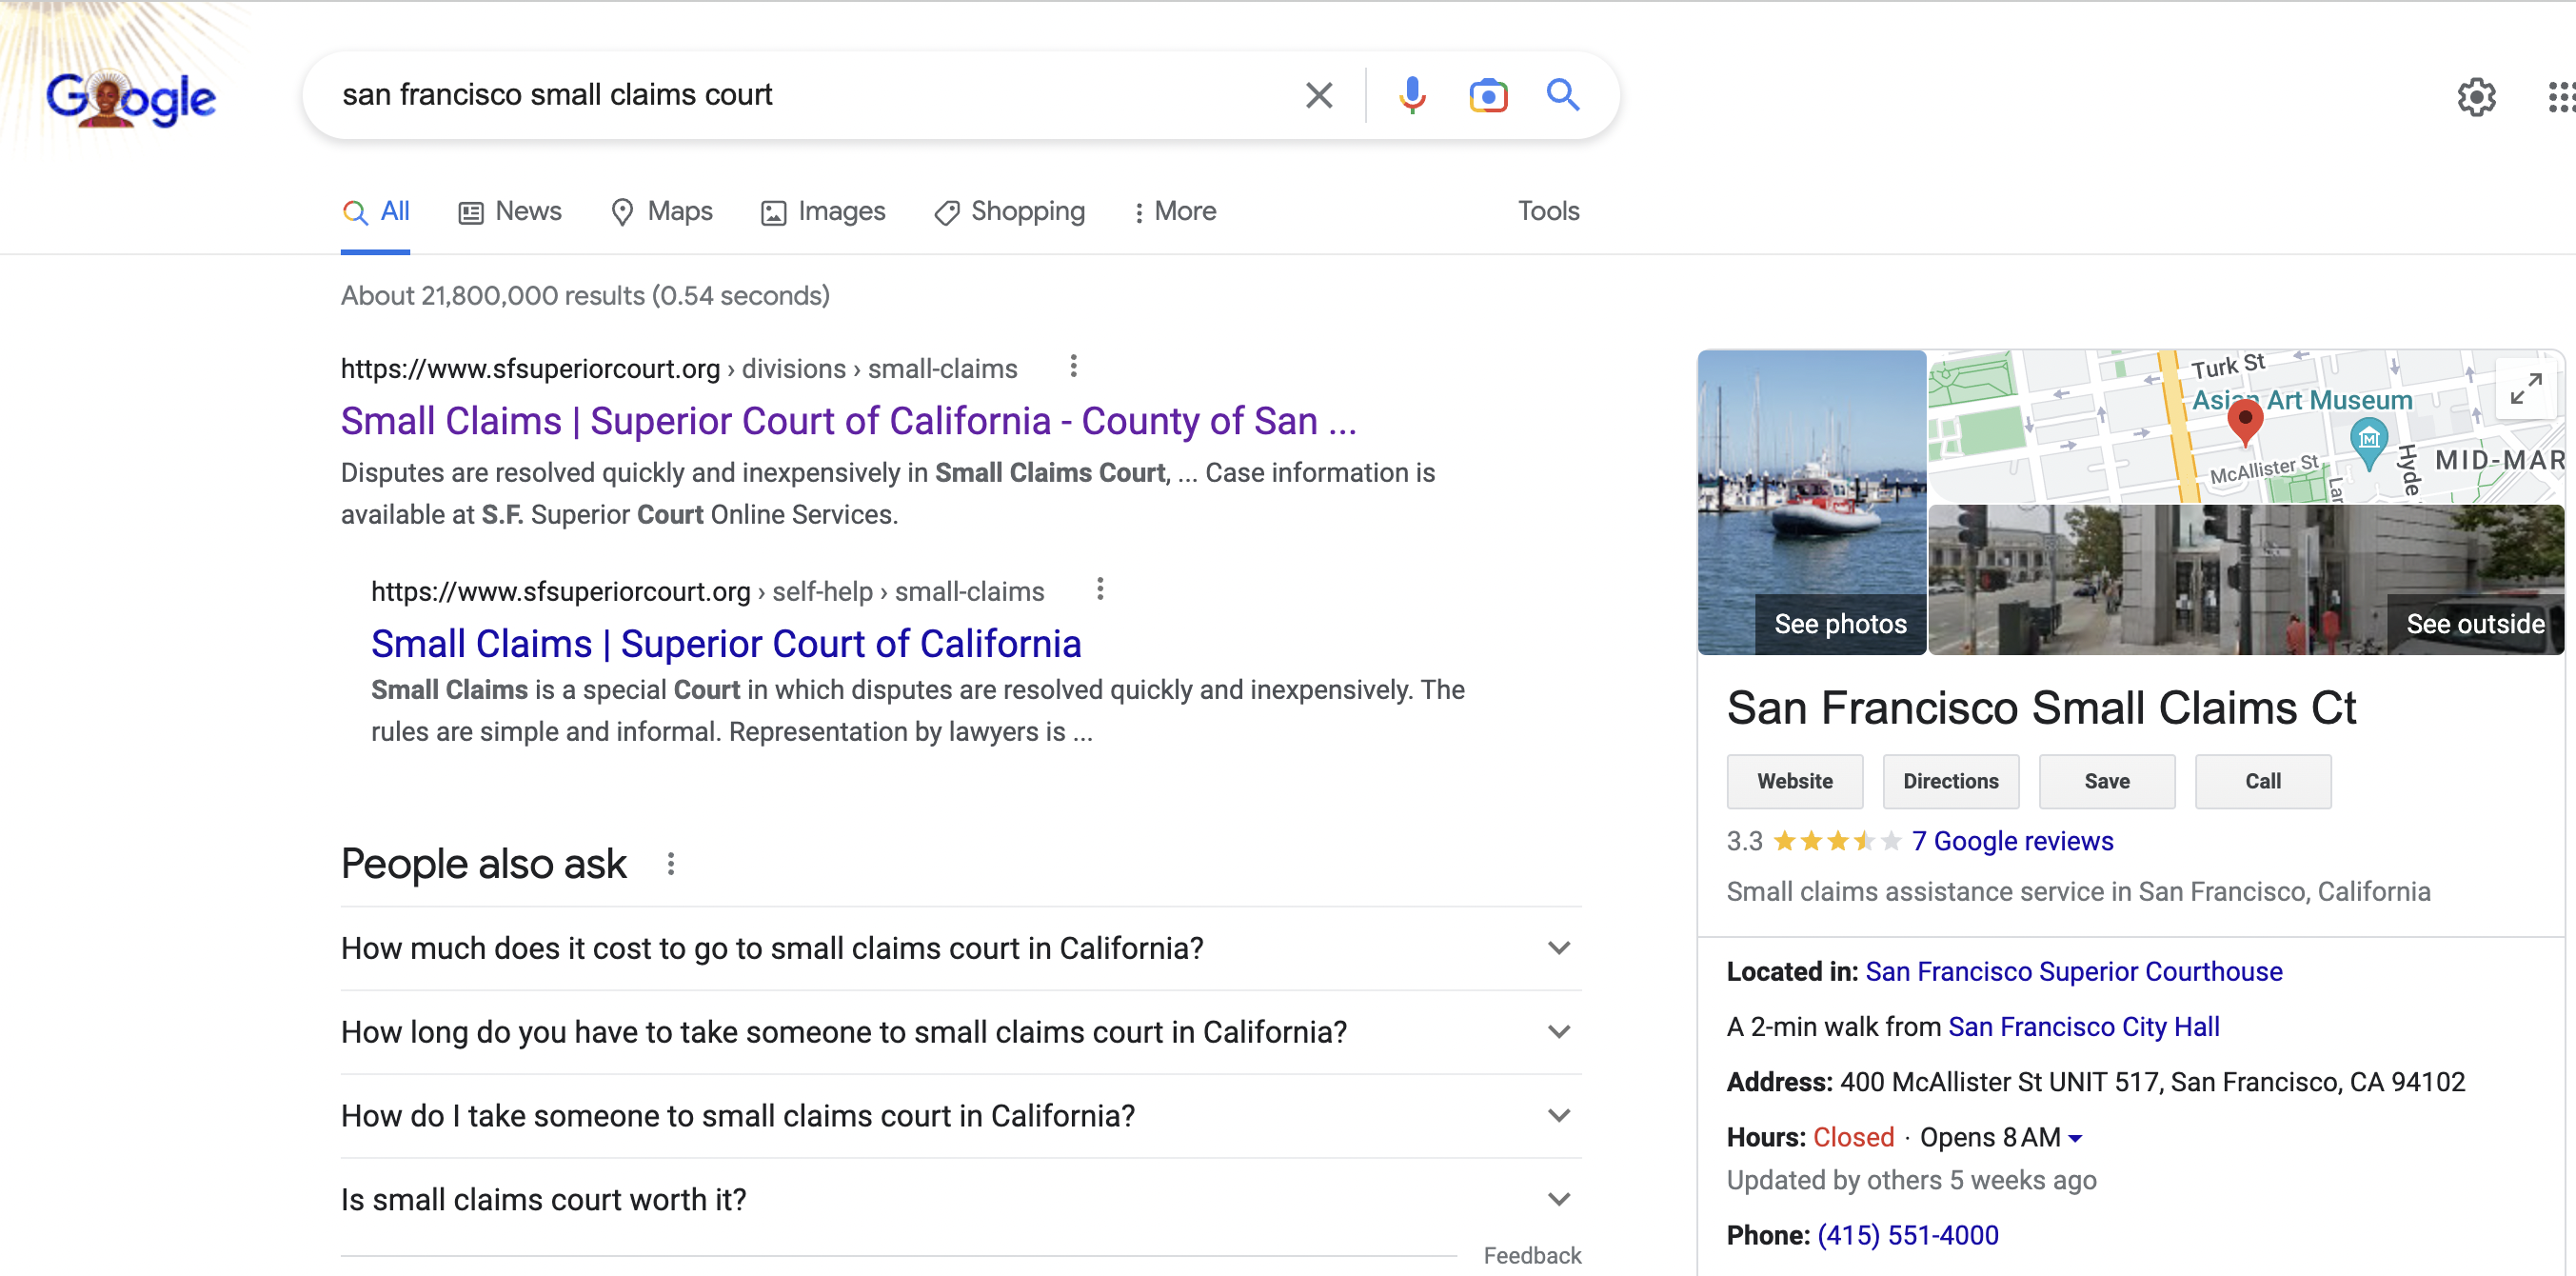
Task: Open See photos thumbnail
Action: click(x=1811, y=503)
